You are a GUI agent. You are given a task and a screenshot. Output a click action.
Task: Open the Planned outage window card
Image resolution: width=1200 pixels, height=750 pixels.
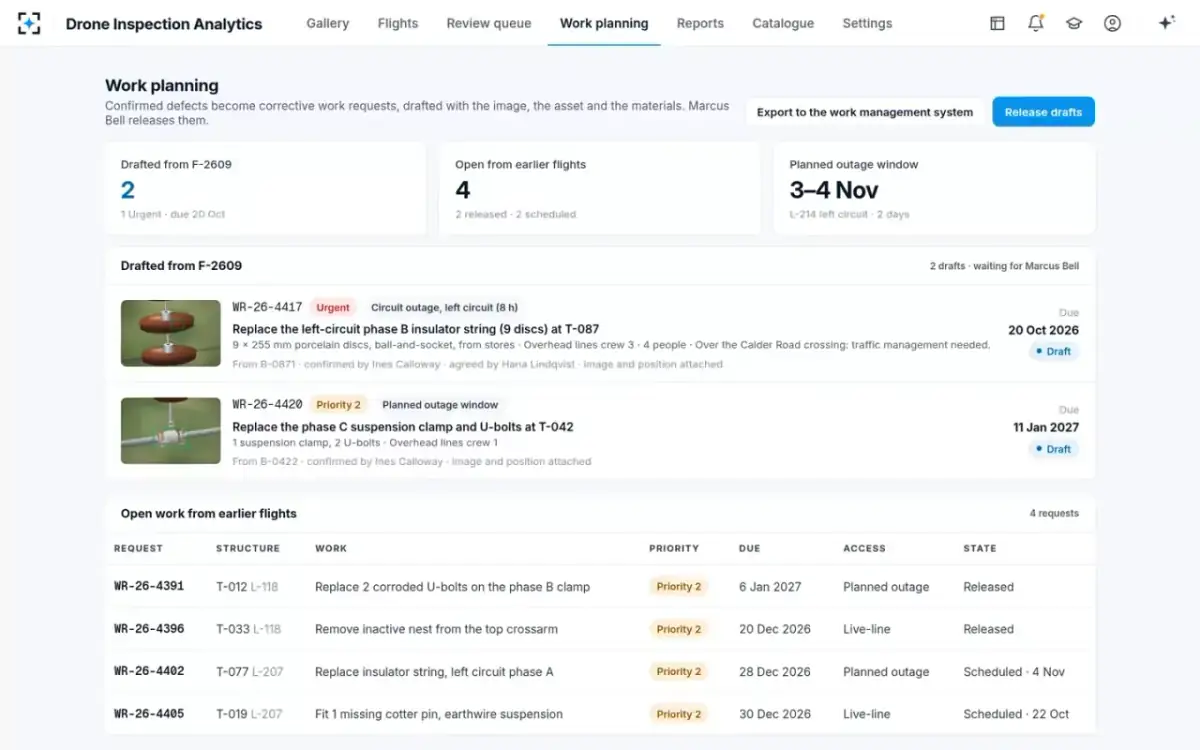pos(934,189)
